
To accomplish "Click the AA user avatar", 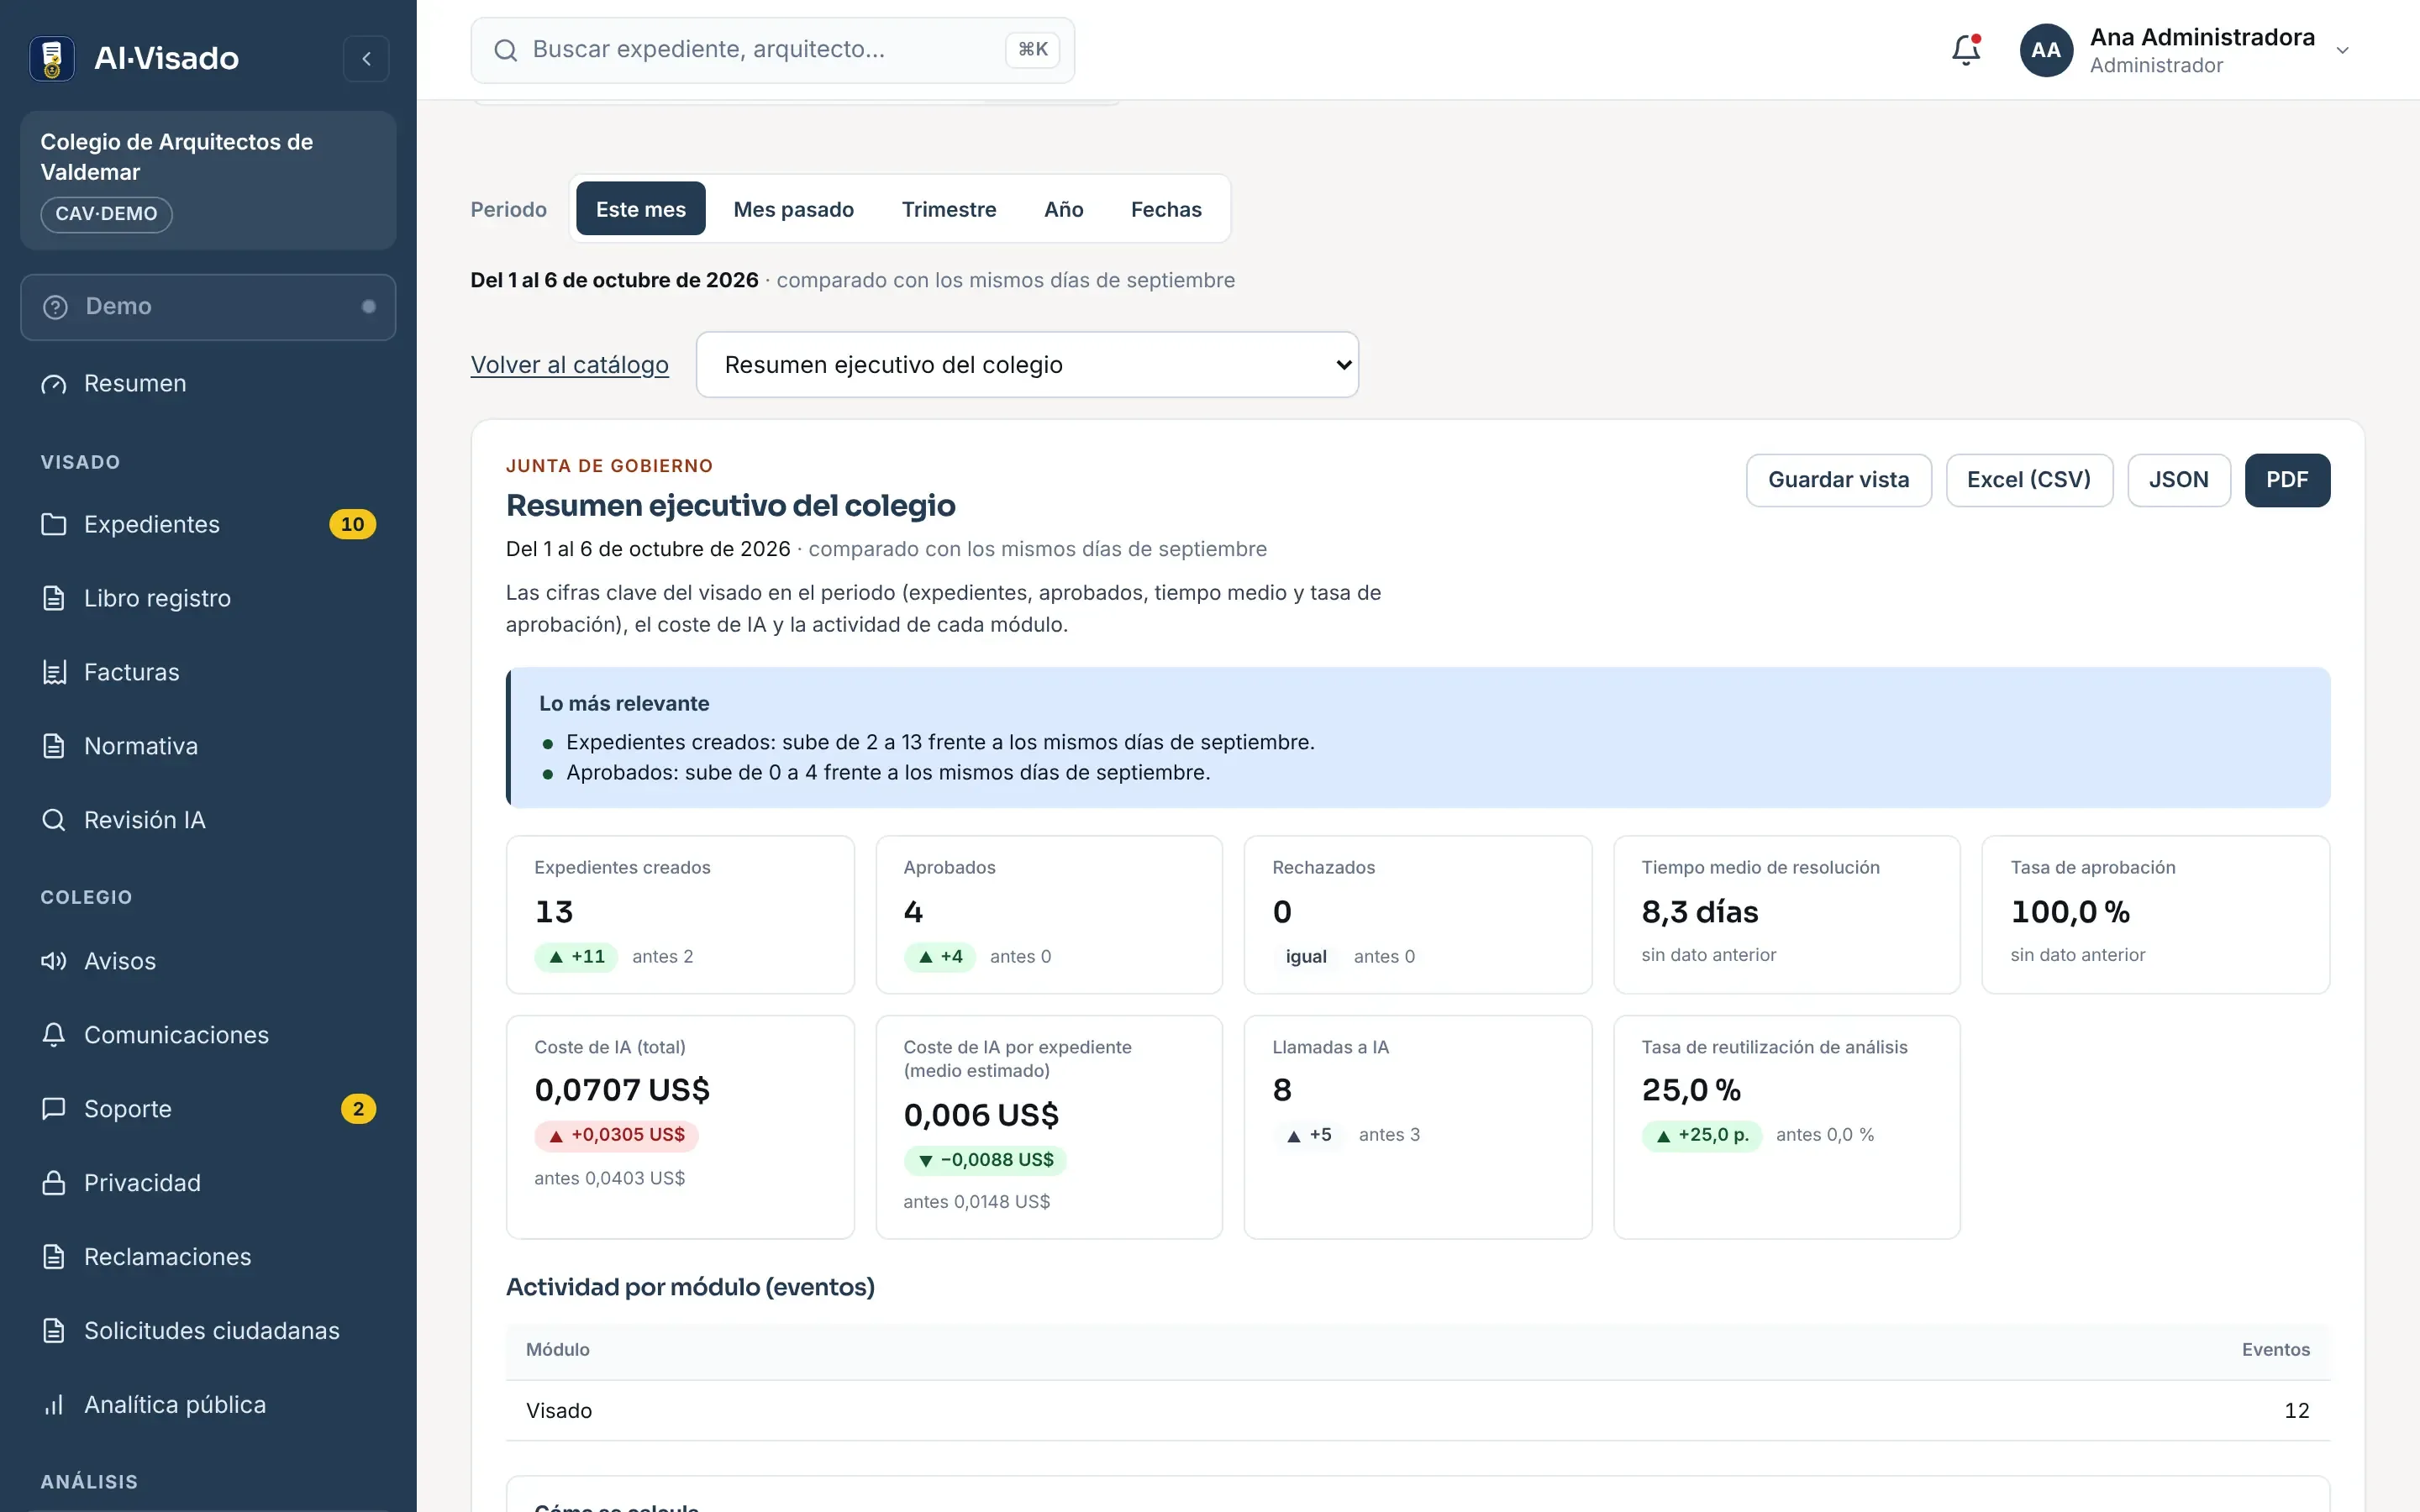I will coord(2046,50).
